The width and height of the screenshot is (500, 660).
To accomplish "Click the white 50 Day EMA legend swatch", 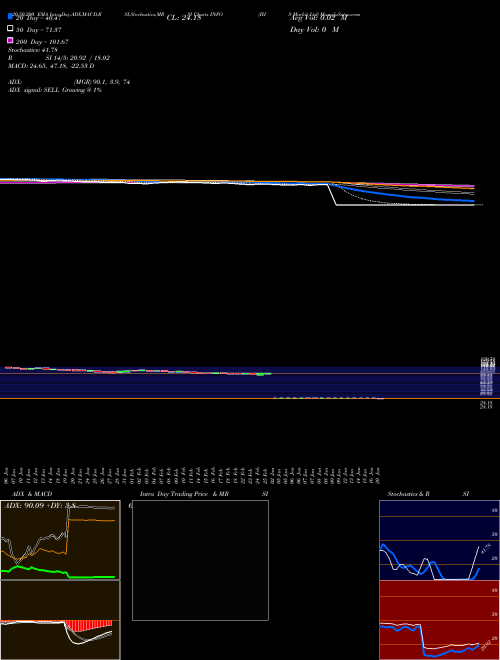I will tap(10, 28).
